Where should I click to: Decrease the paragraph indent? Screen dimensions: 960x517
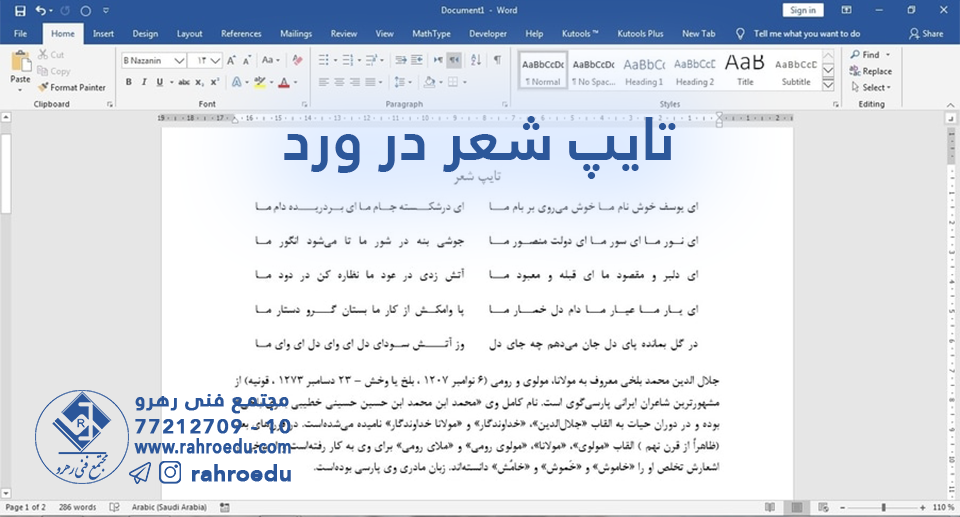pyautogui.click(x=401, y=60)
